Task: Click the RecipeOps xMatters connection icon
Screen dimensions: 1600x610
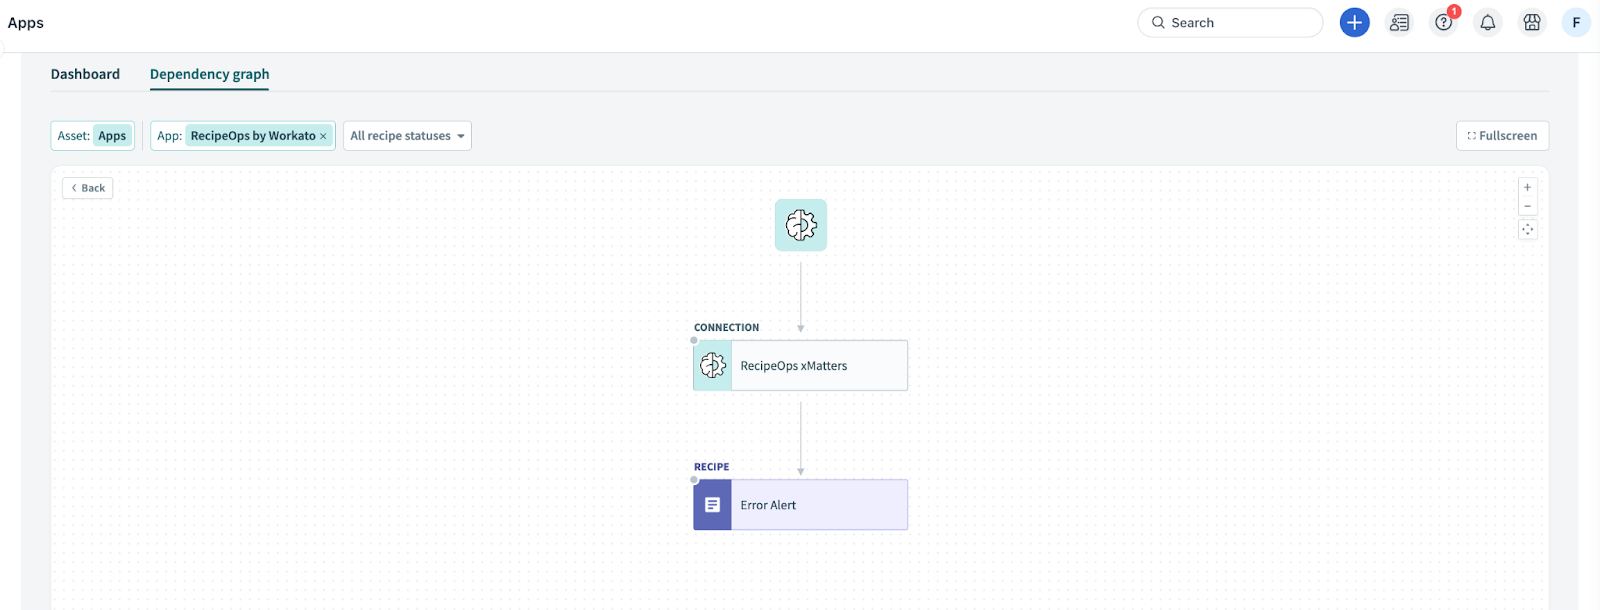Action: (713, 366)
